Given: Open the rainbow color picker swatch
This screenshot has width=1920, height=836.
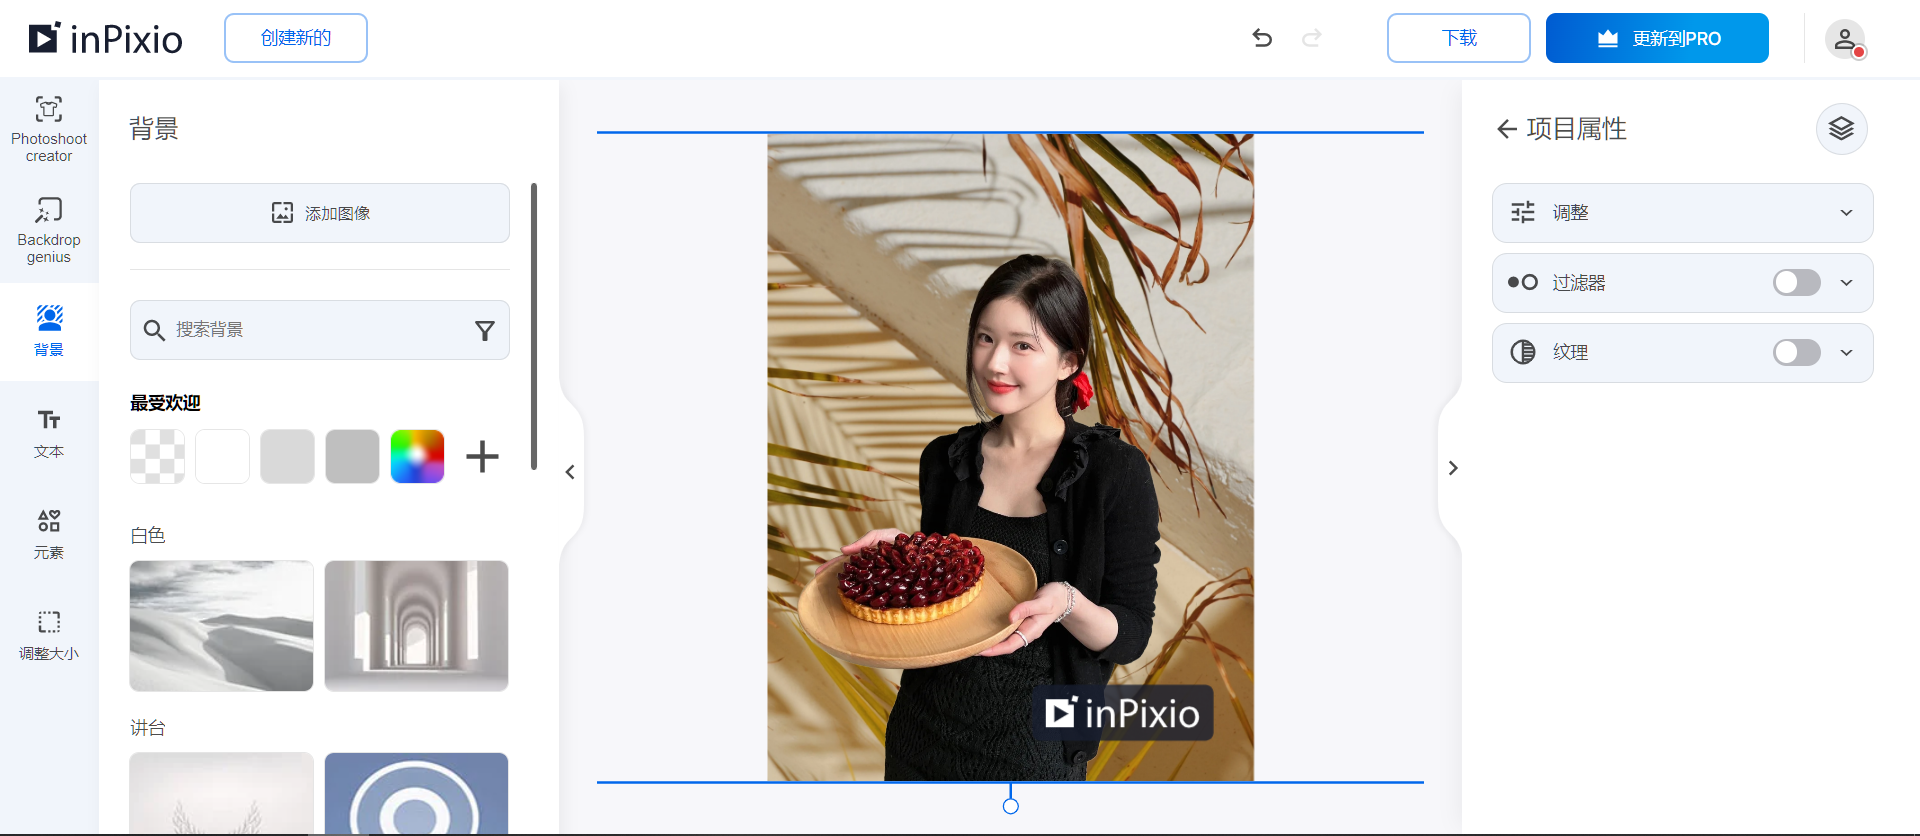Looking at the screenshot, I should (x=417, y=457).
